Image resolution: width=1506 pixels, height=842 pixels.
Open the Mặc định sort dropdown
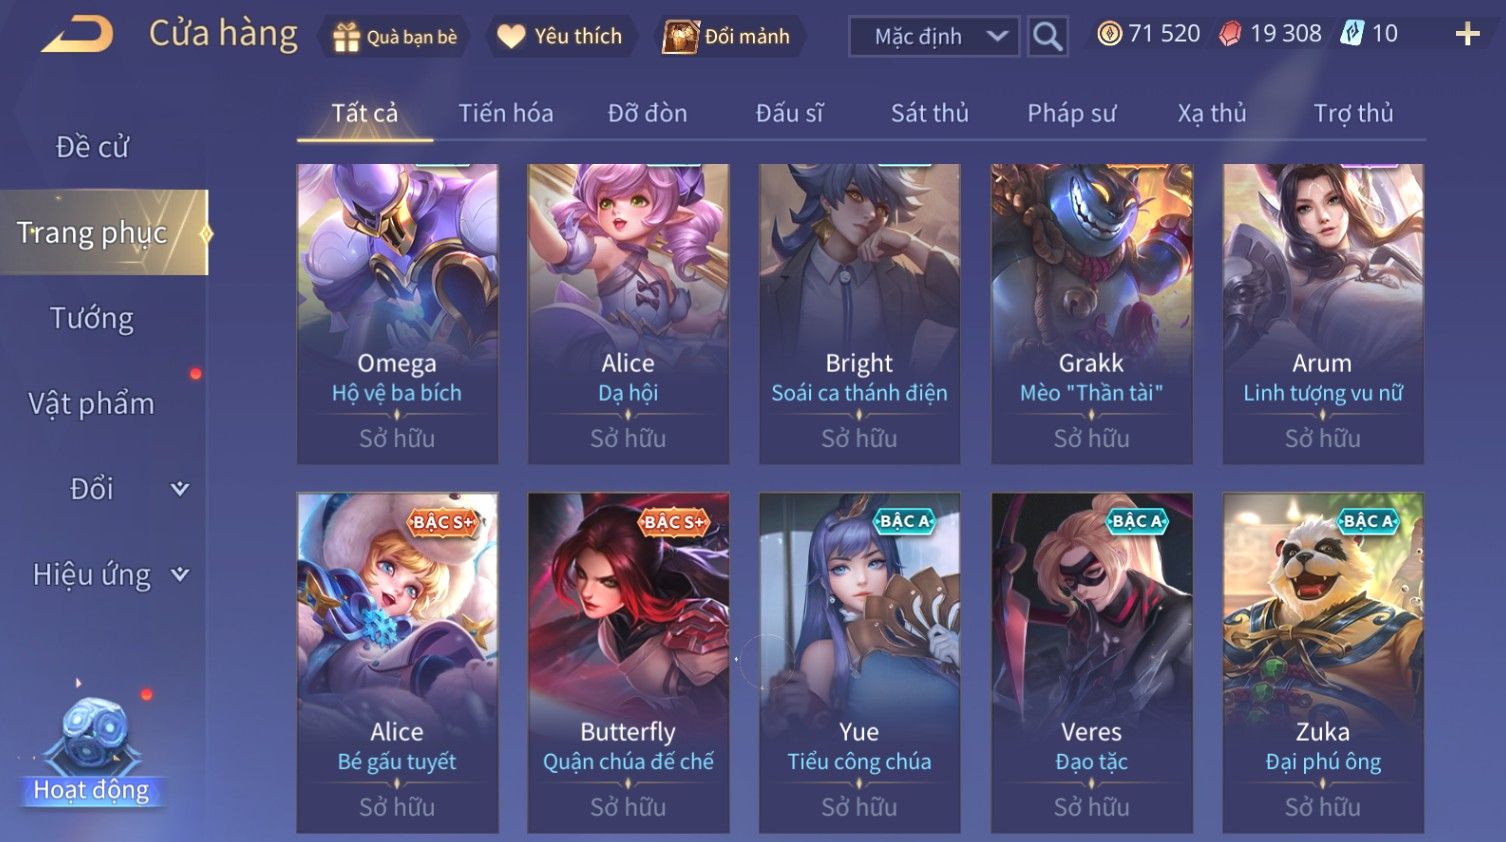[x=934, y=37]
